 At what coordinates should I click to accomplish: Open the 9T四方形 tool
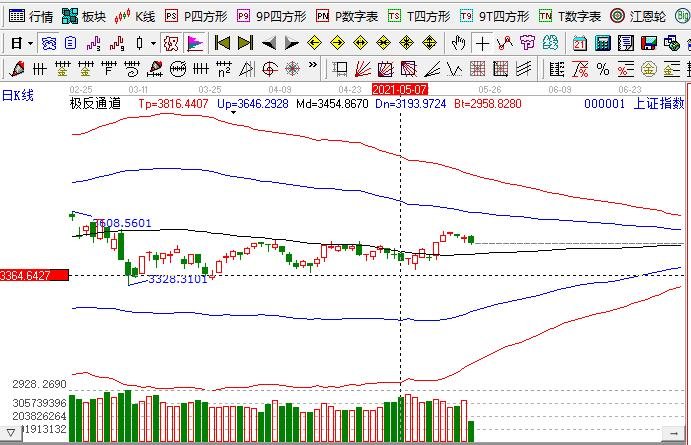pos(494,17)
